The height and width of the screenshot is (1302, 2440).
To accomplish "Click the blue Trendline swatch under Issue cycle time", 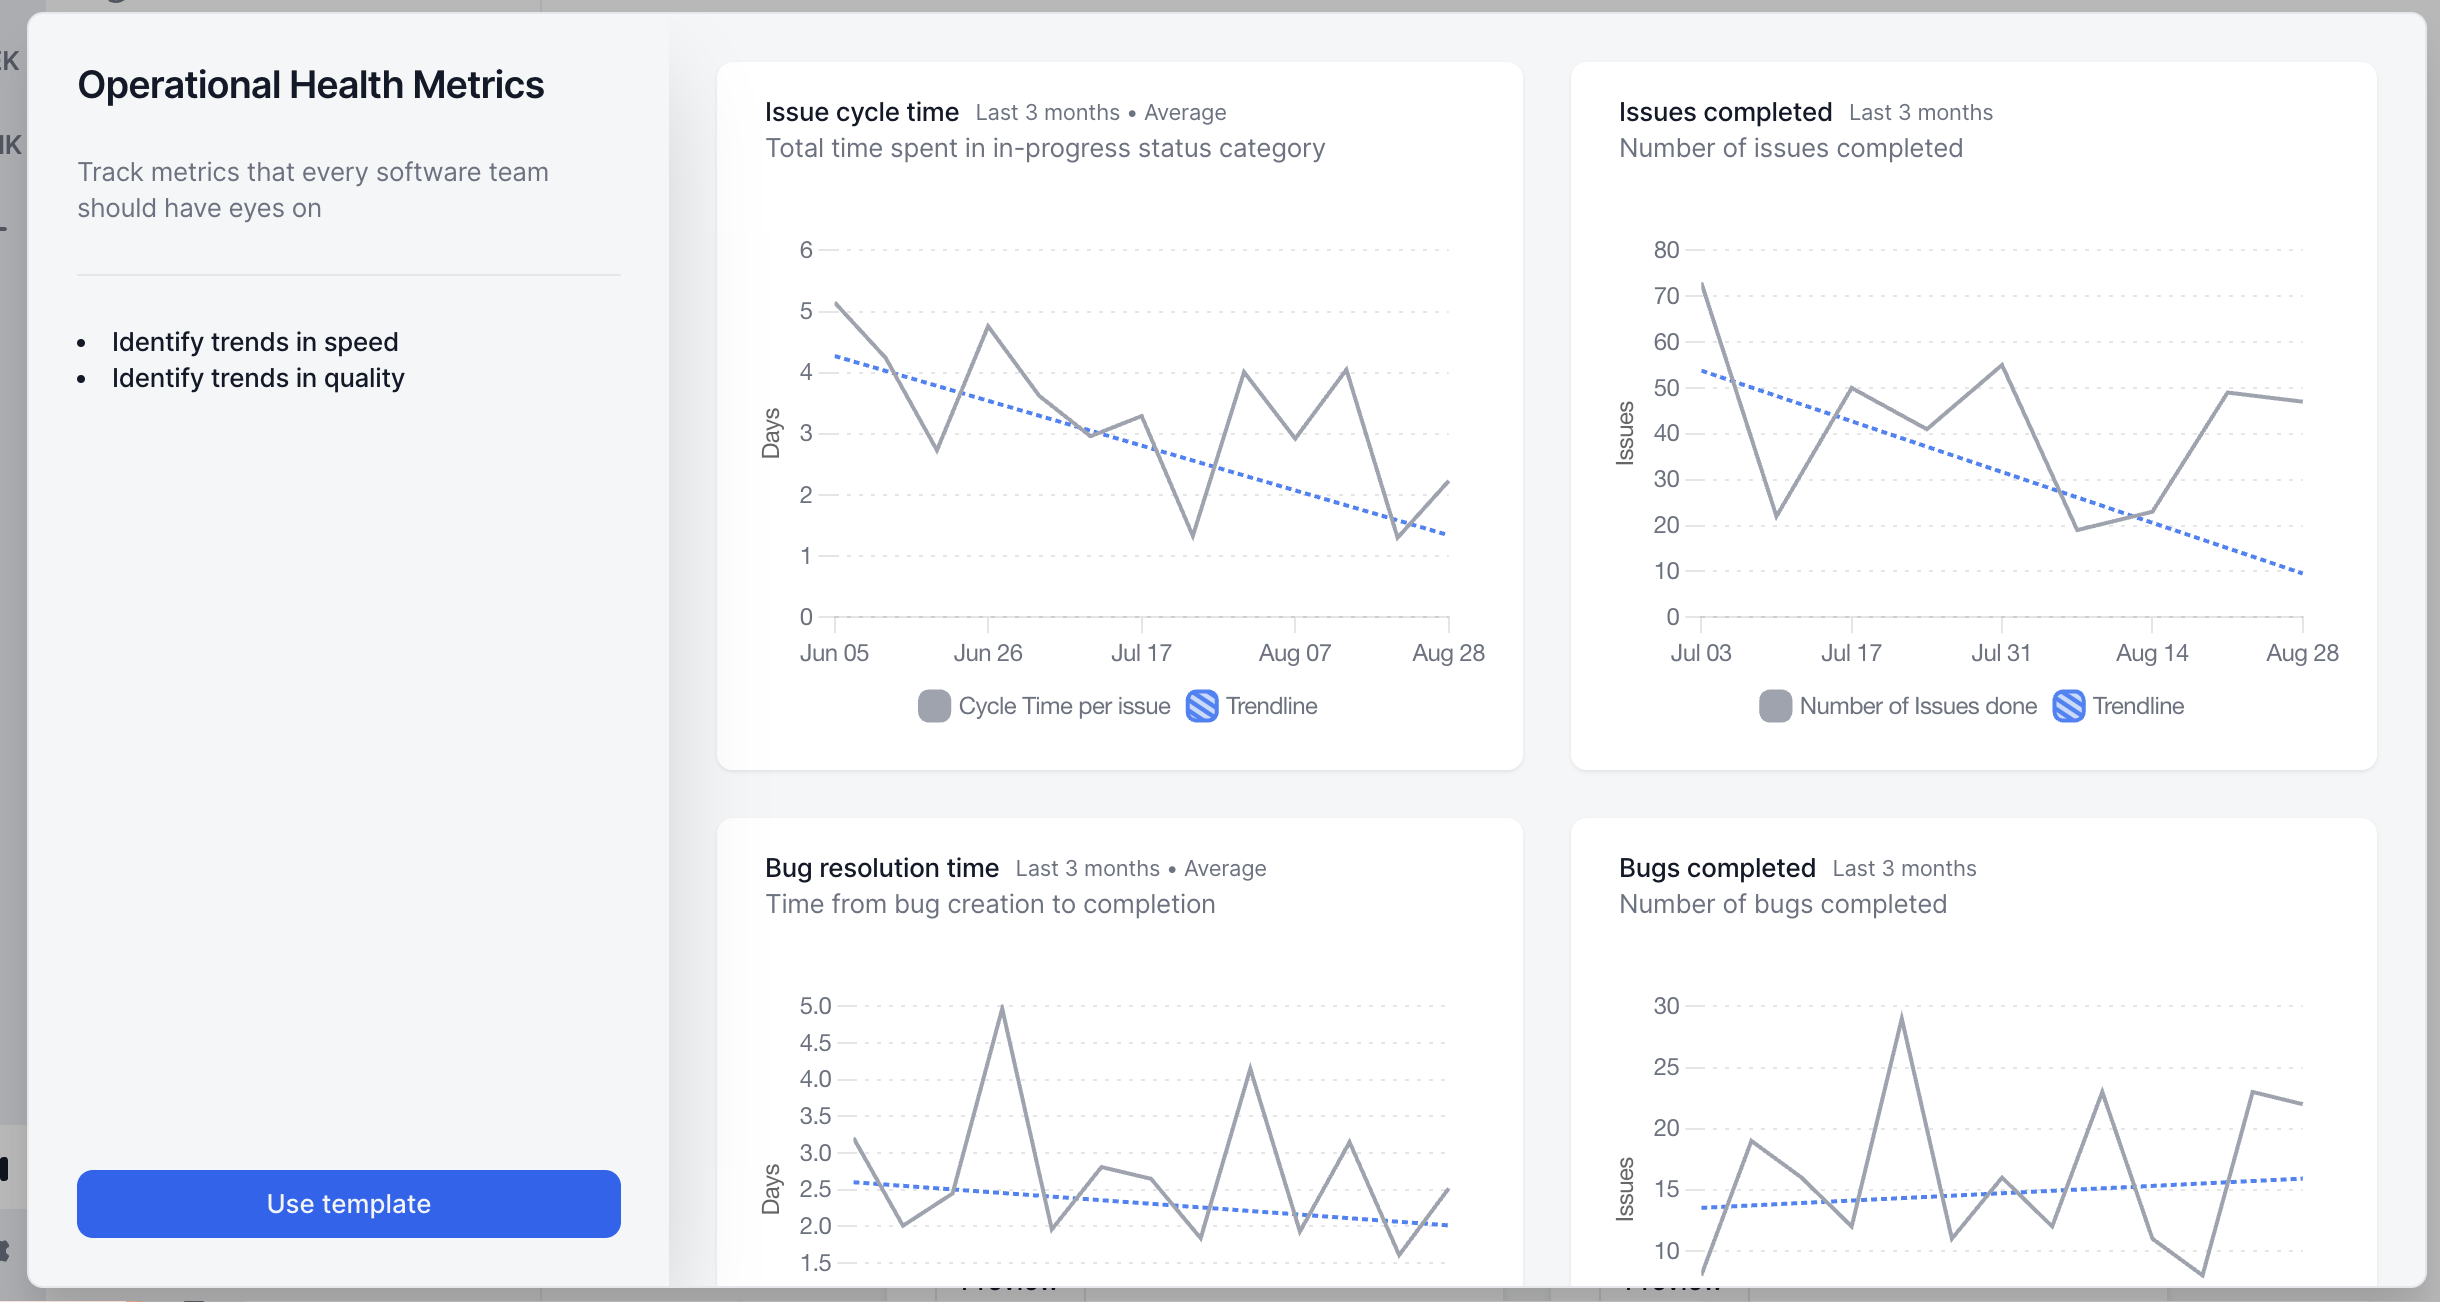I will [1201, 706].
